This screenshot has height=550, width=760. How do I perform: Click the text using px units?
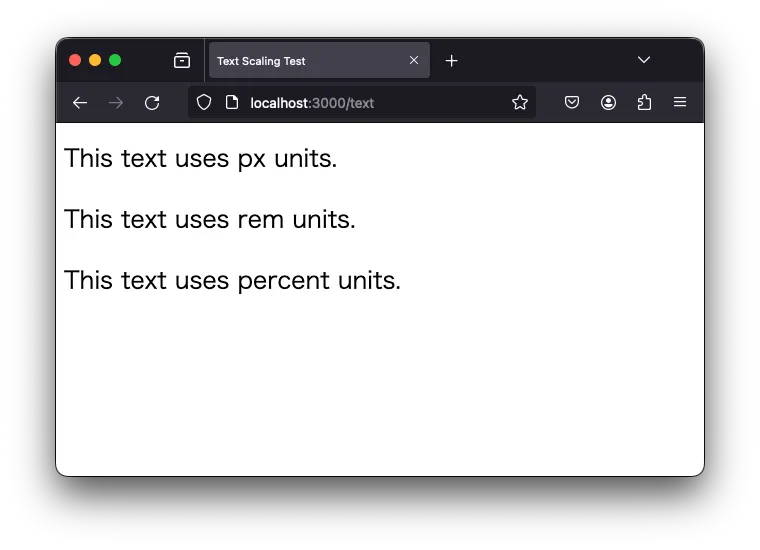201,159
